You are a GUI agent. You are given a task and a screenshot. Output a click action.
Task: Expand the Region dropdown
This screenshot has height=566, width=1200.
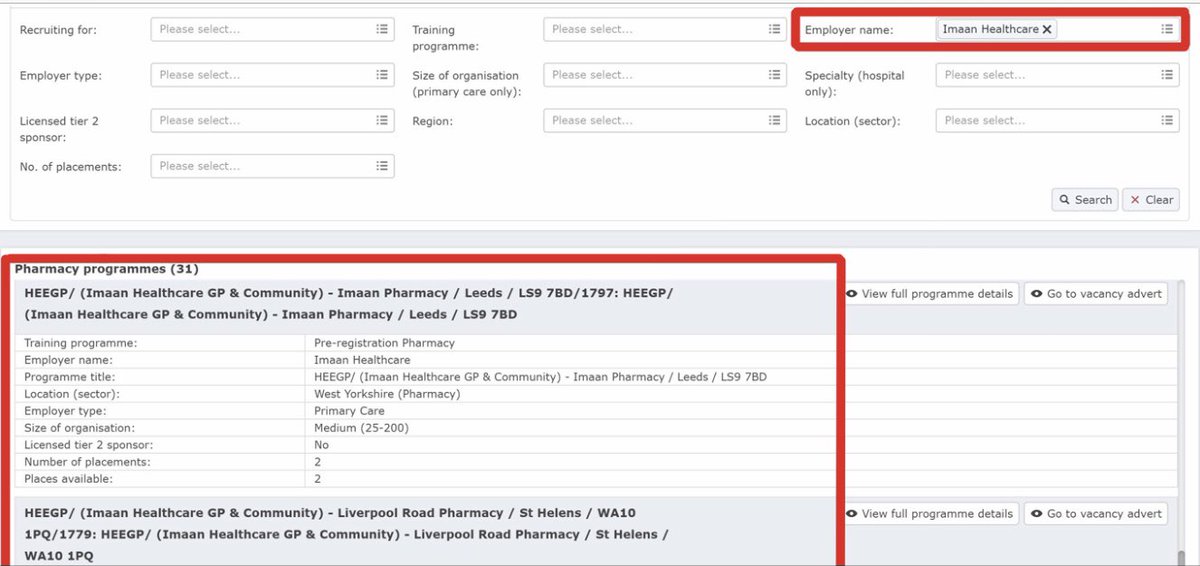(x=665, y=120)
